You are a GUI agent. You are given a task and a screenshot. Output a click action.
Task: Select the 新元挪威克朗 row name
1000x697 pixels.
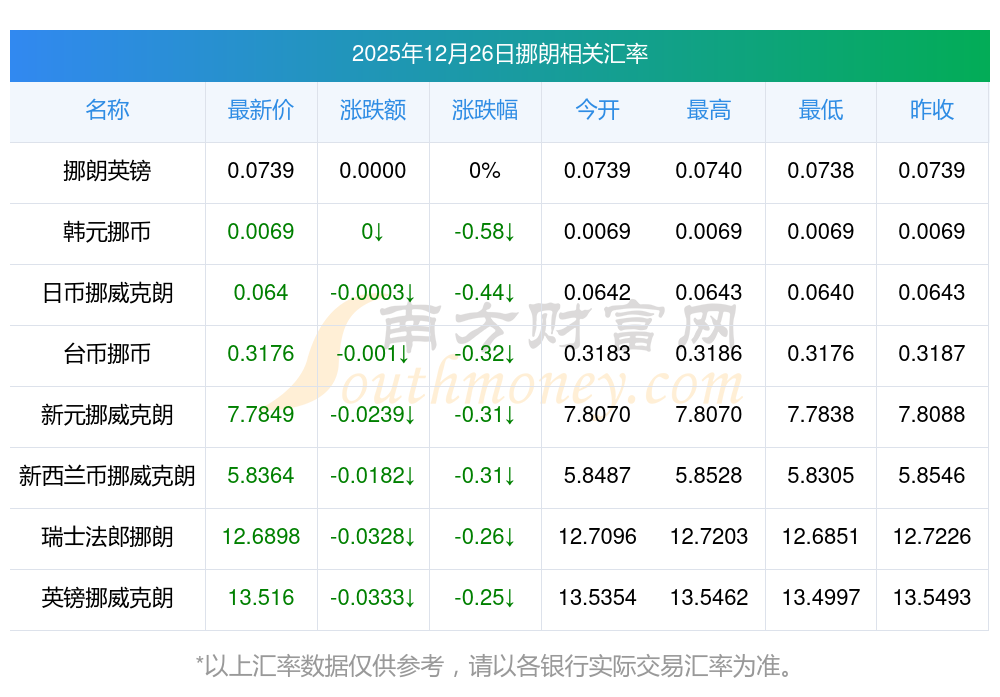pos(107,415)
